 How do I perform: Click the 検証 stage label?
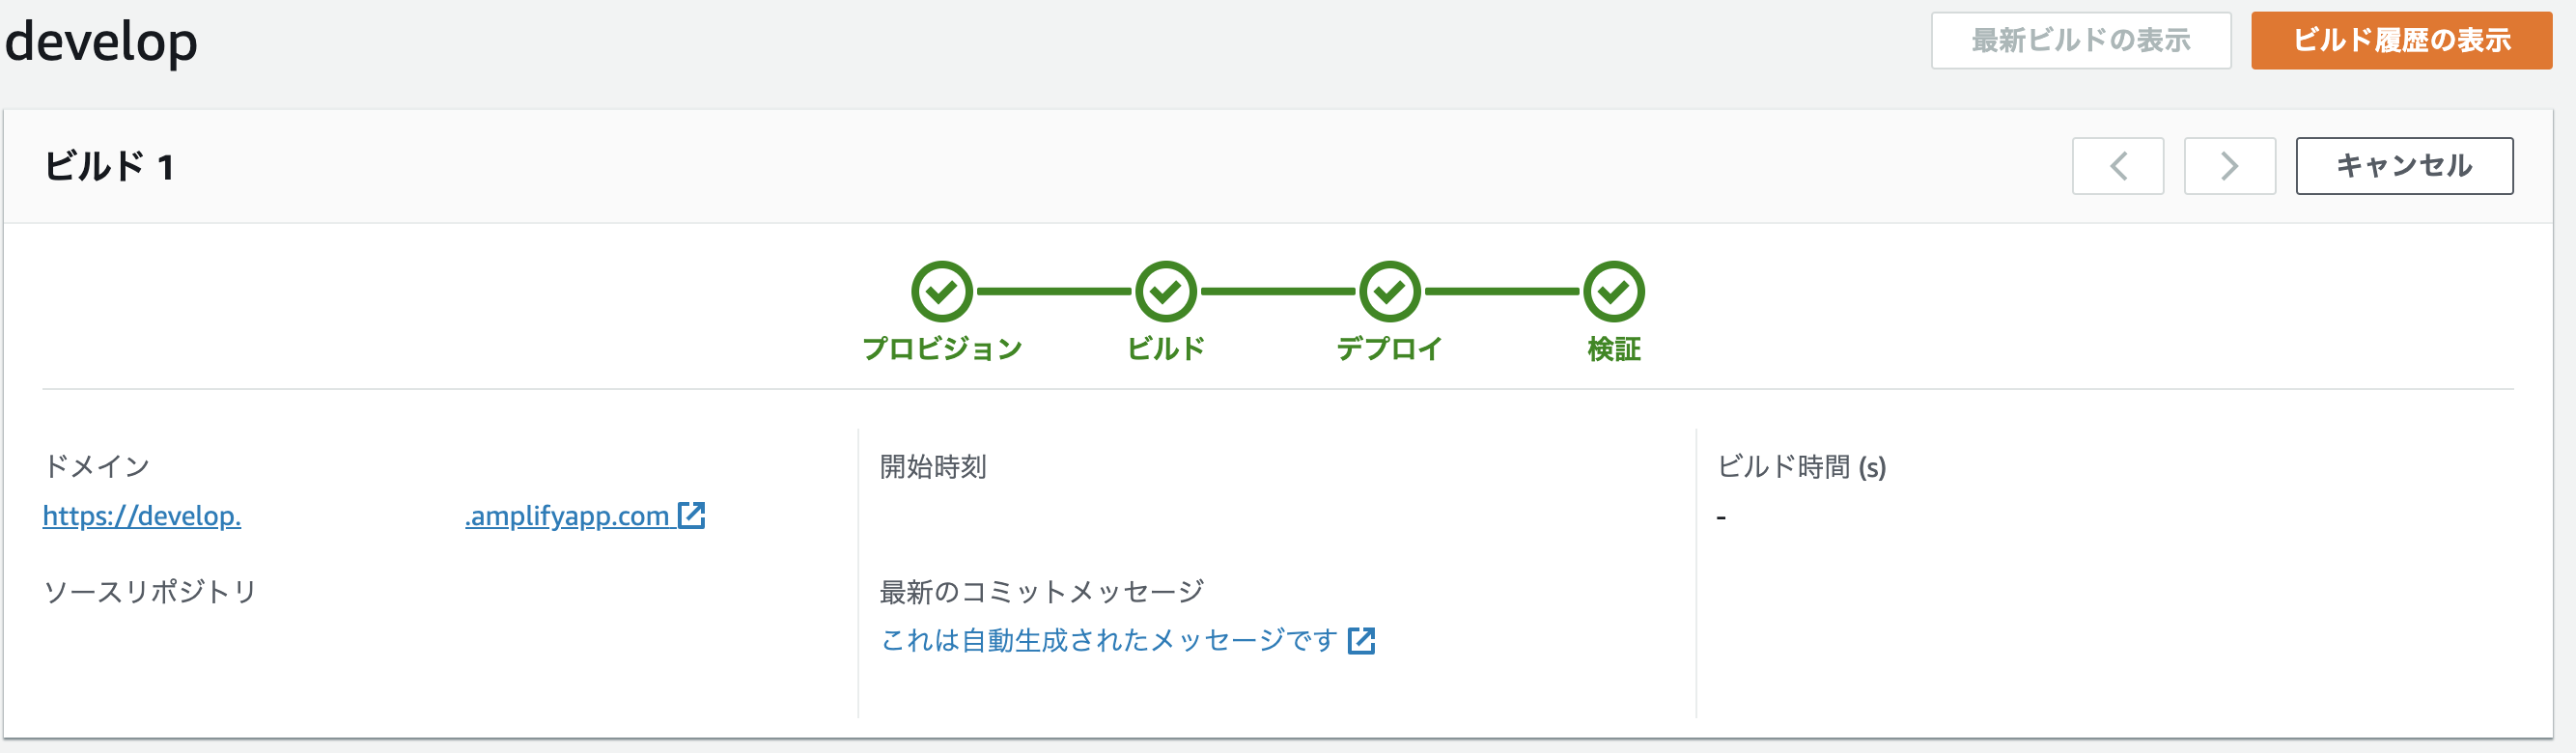(x=1612, y=351)
